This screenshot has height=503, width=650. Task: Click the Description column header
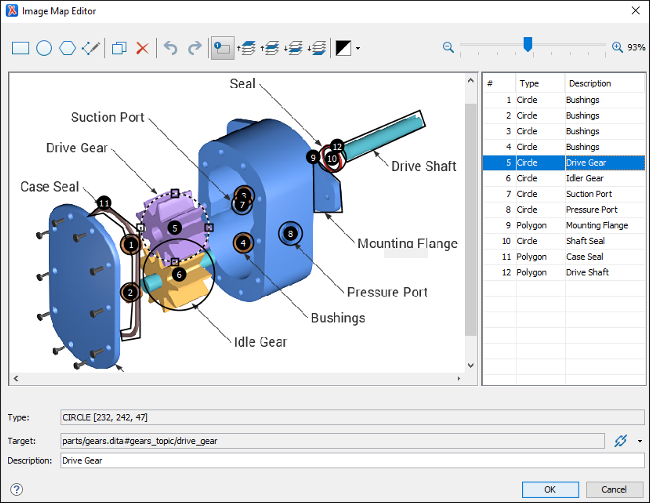(590, 84)
